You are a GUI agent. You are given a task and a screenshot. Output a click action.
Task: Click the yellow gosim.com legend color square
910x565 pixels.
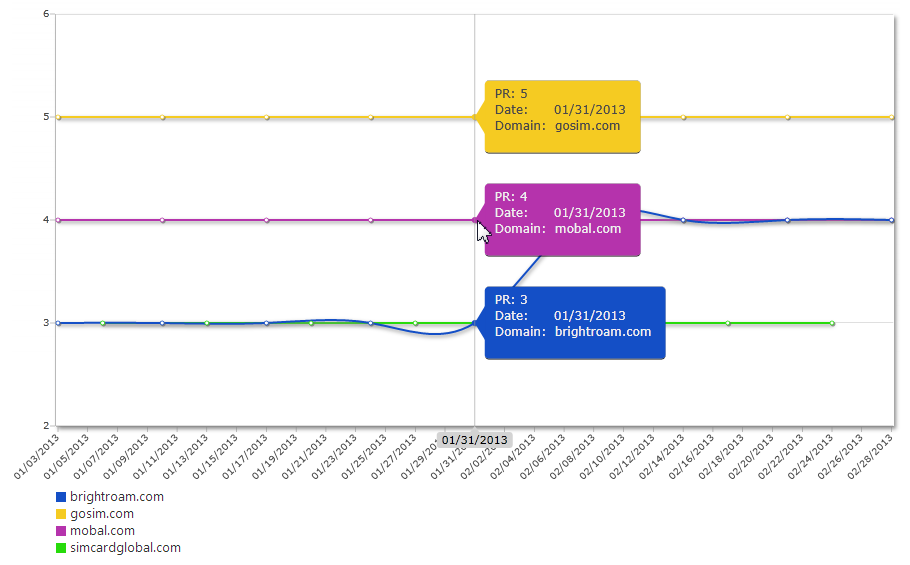tap(61, 514)
